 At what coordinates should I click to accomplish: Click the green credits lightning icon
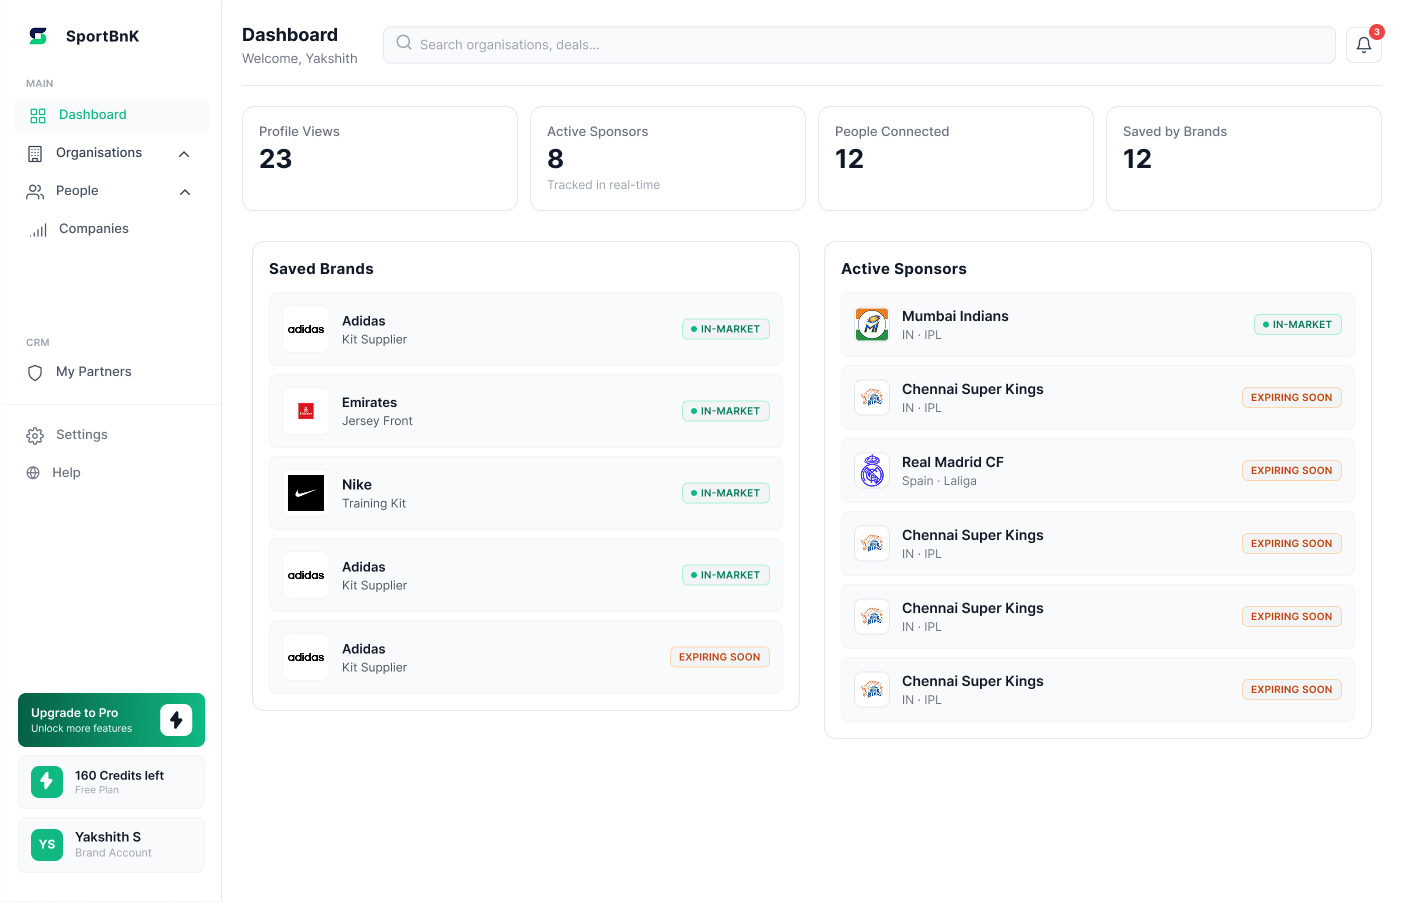(47, 782)
